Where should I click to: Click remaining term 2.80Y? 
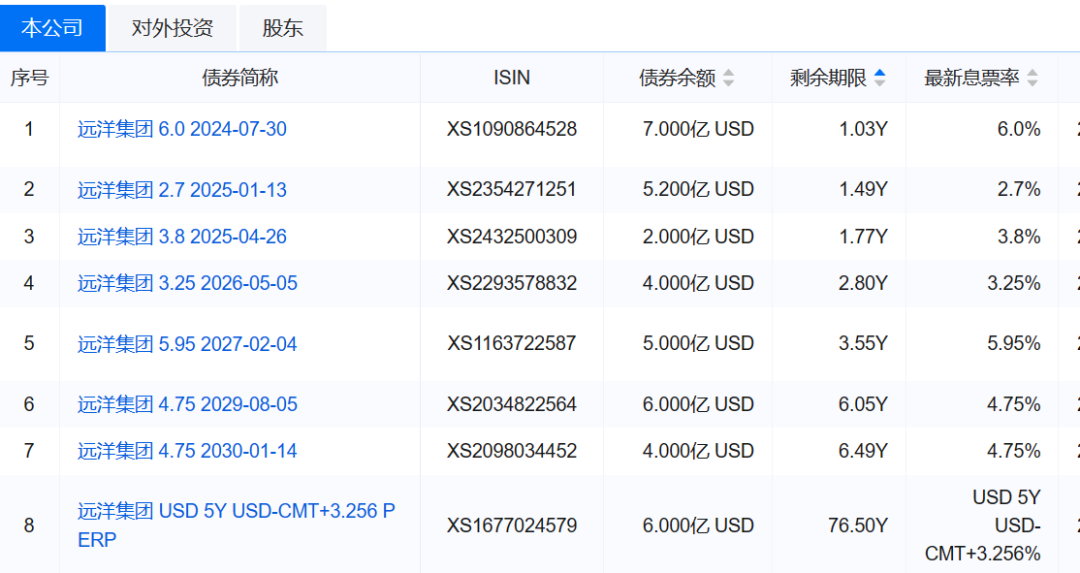pyautogui.click(x=863, y=283)
